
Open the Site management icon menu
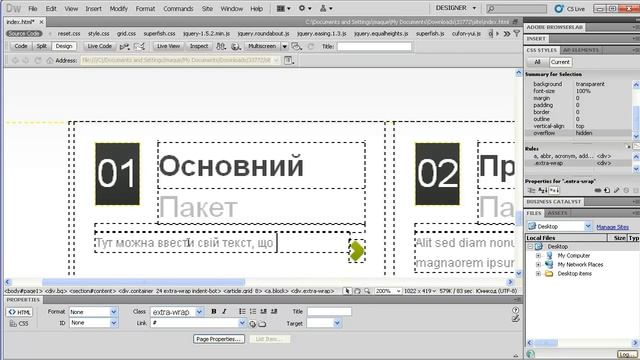(326, 8)
